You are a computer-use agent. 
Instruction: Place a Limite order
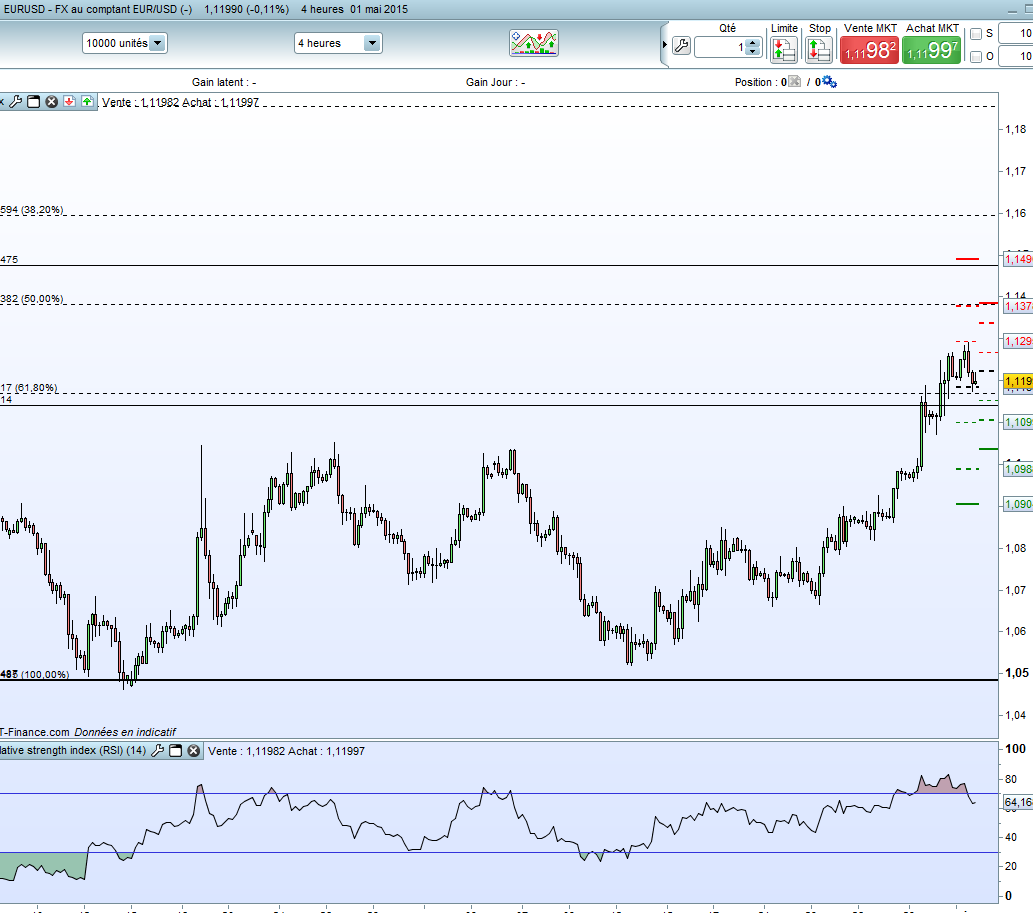pos(784,49)
